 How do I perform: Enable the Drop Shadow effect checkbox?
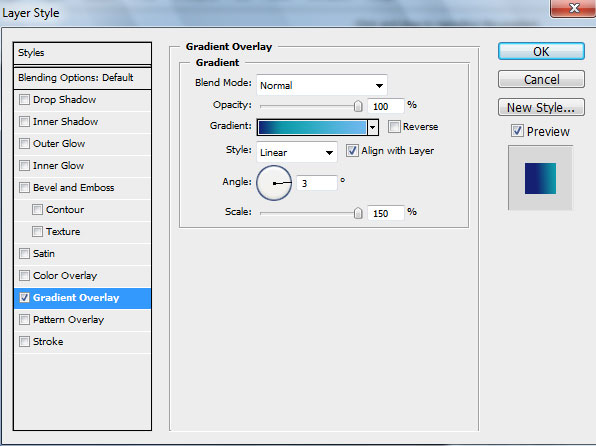[x=24, y=100]
